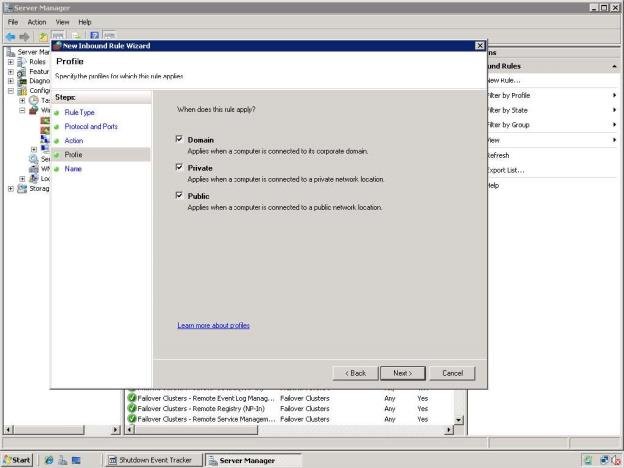Image resolution: width=624 pixels, height=468 pixels.
Task: Go to Action step in wizard
Action: point(74,140)
